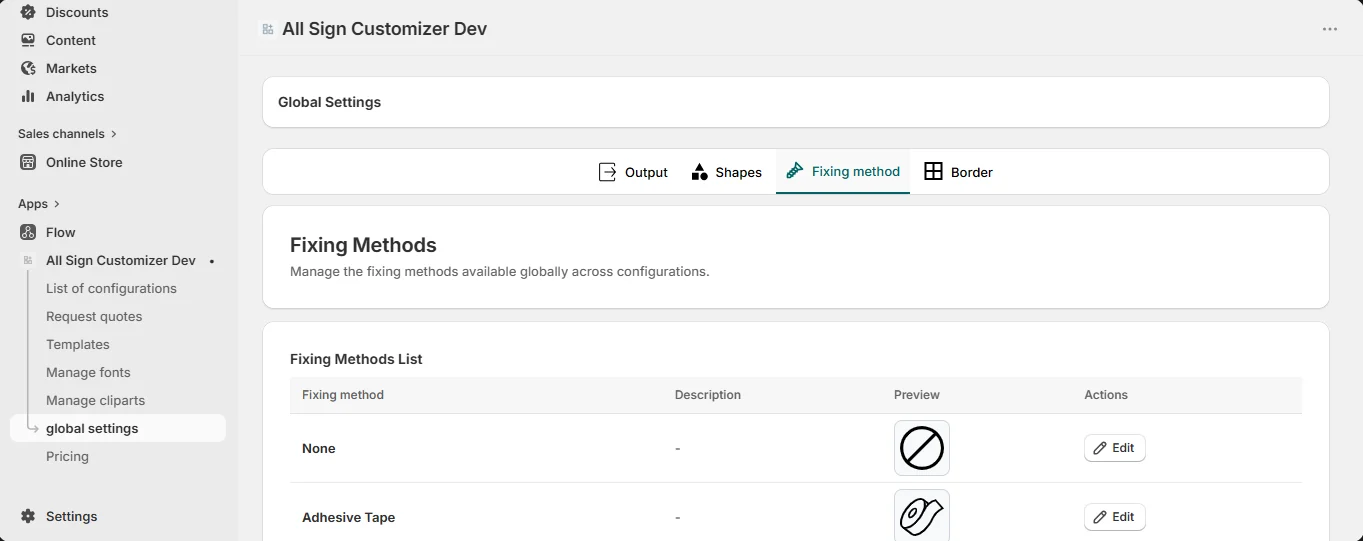The width and height of the screenshot is (1363, 541).
Task: Open the Pricing page
Action: [67, 456]
